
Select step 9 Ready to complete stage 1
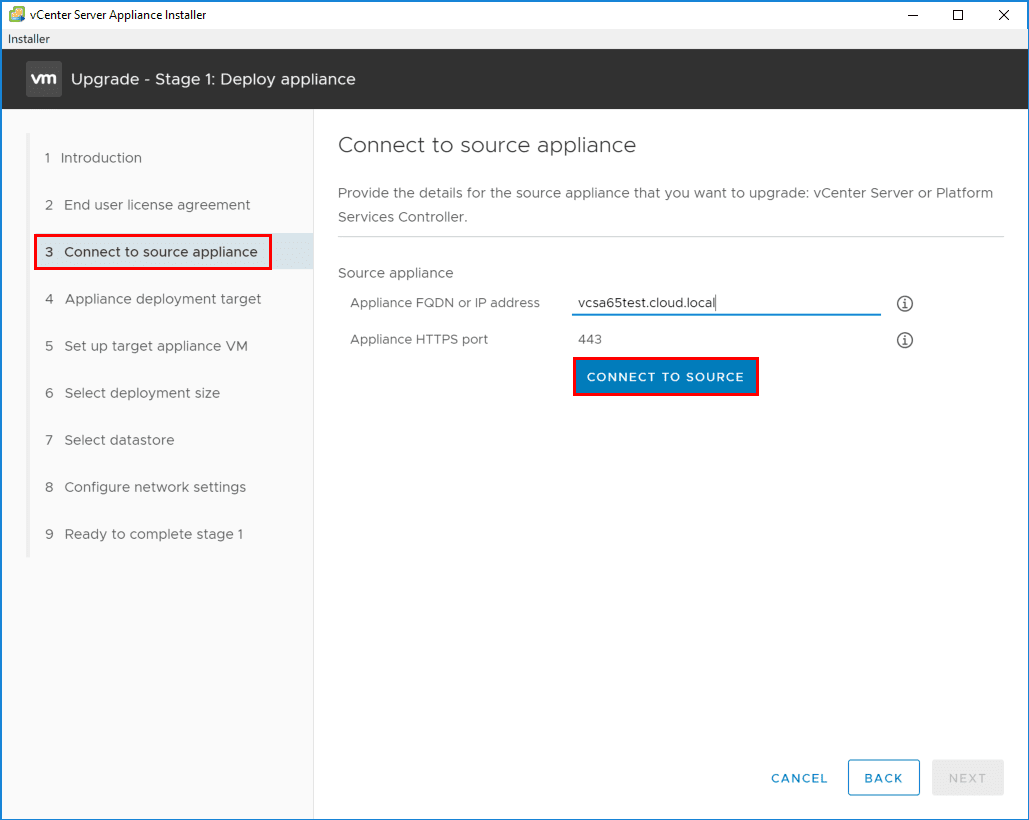click(153, 534)
